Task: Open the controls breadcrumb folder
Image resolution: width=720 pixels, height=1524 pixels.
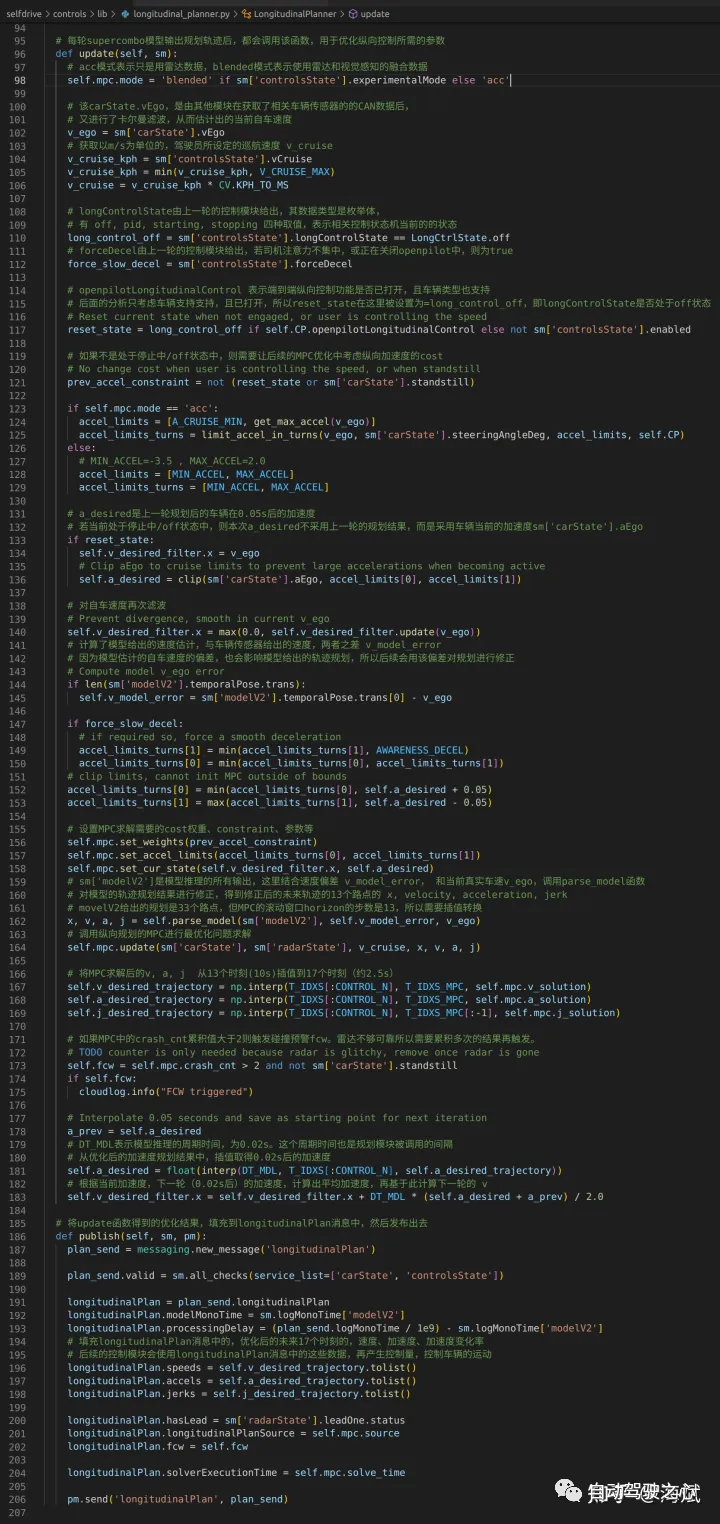Action: click(69, 14)
